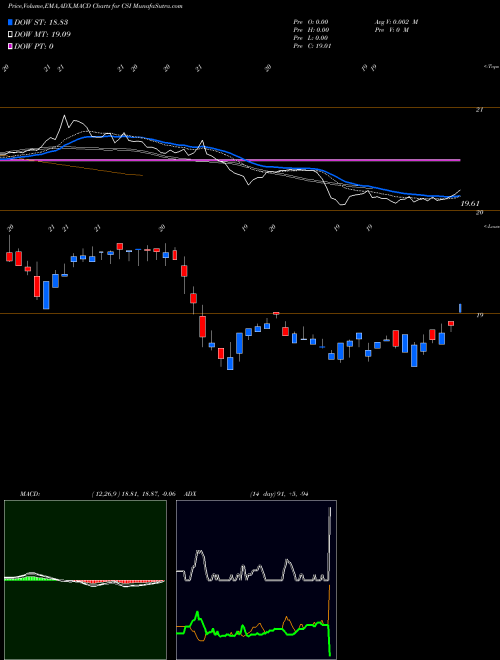
Task: Click ADX values '(14 day) 91, +5, -94'
Action: pos(279,494)
